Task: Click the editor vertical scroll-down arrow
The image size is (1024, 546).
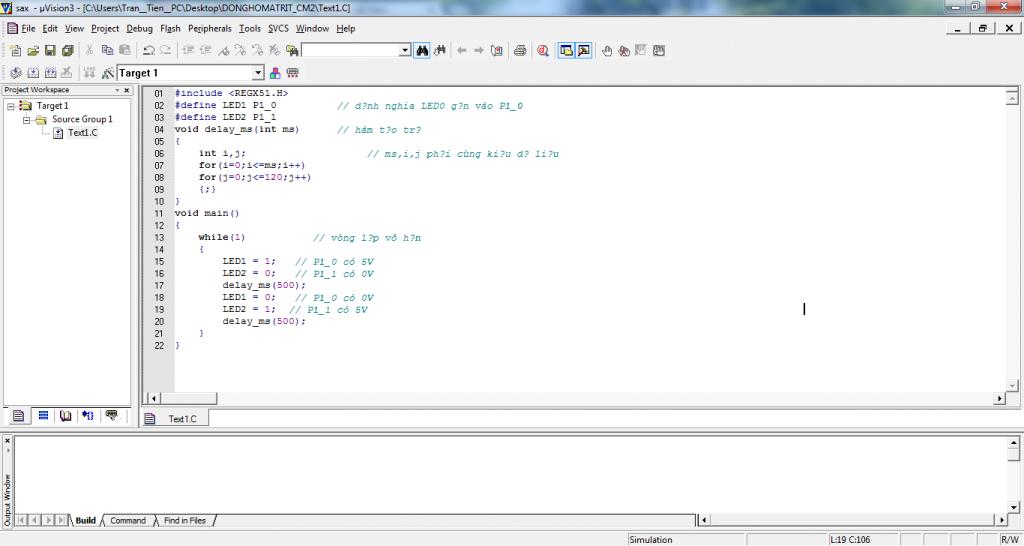Action: pyautogui.click(x=1012, y=385)
